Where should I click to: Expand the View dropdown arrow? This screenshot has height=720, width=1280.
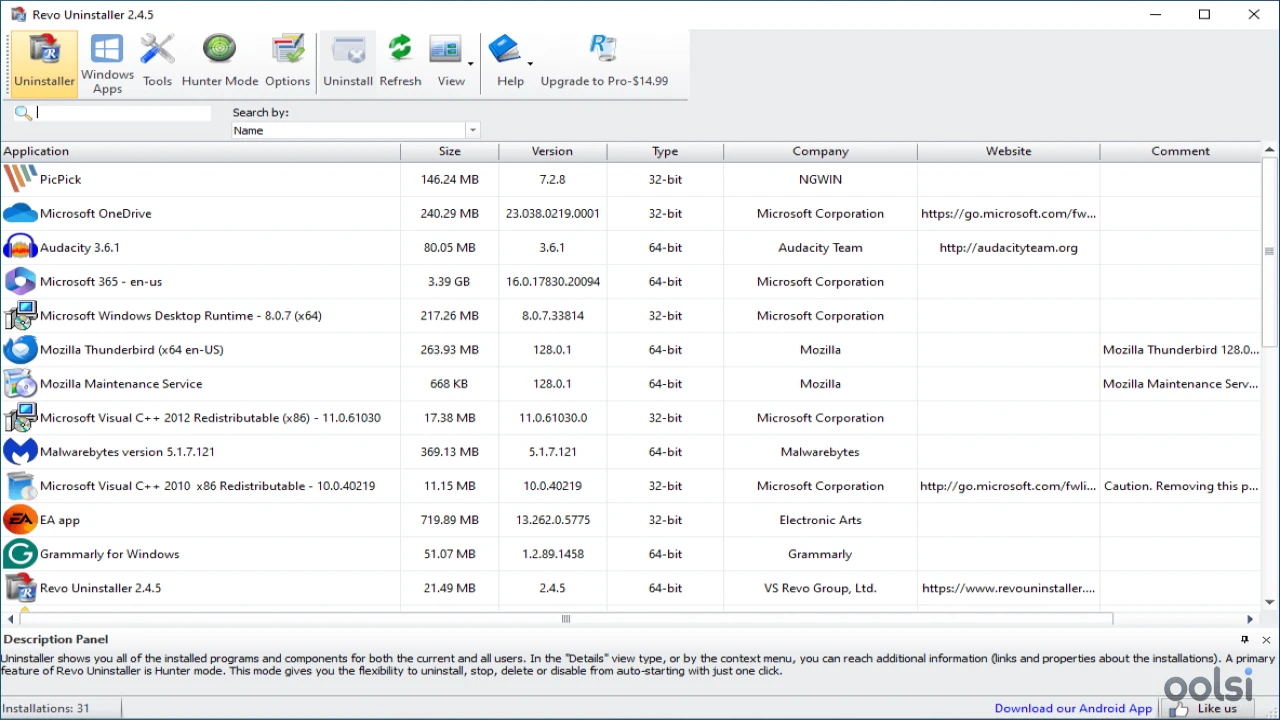pyautogui.click(x=471, y=64)
